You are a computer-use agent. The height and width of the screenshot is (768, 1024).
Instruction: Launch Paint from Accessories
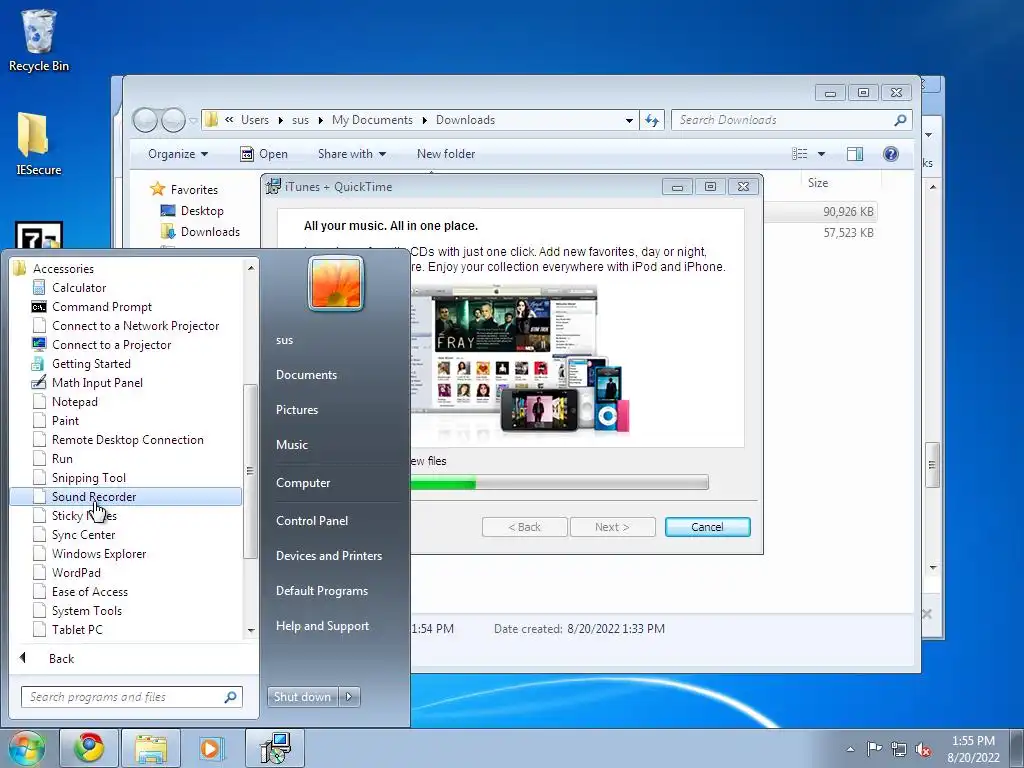pos(65,421)
